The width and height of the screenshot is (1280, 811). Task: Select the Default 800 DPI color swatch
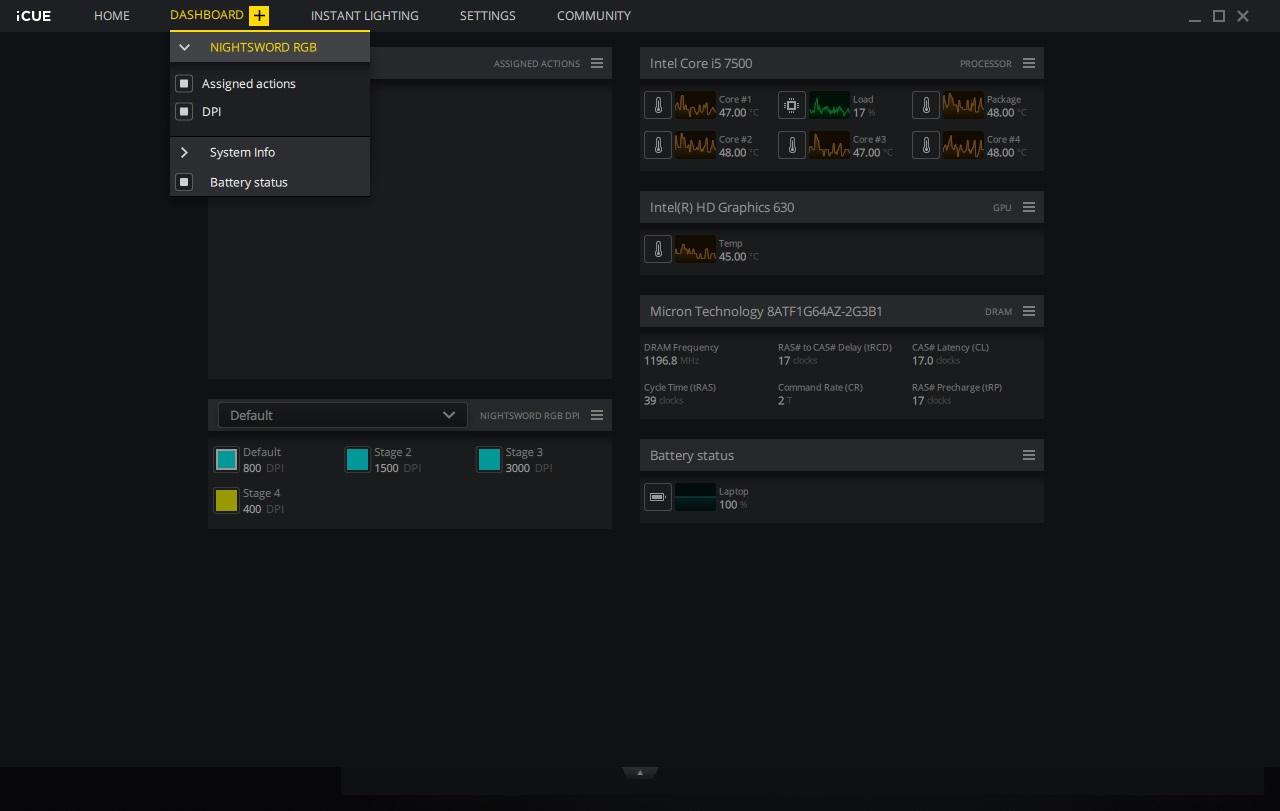pos(226,459)
